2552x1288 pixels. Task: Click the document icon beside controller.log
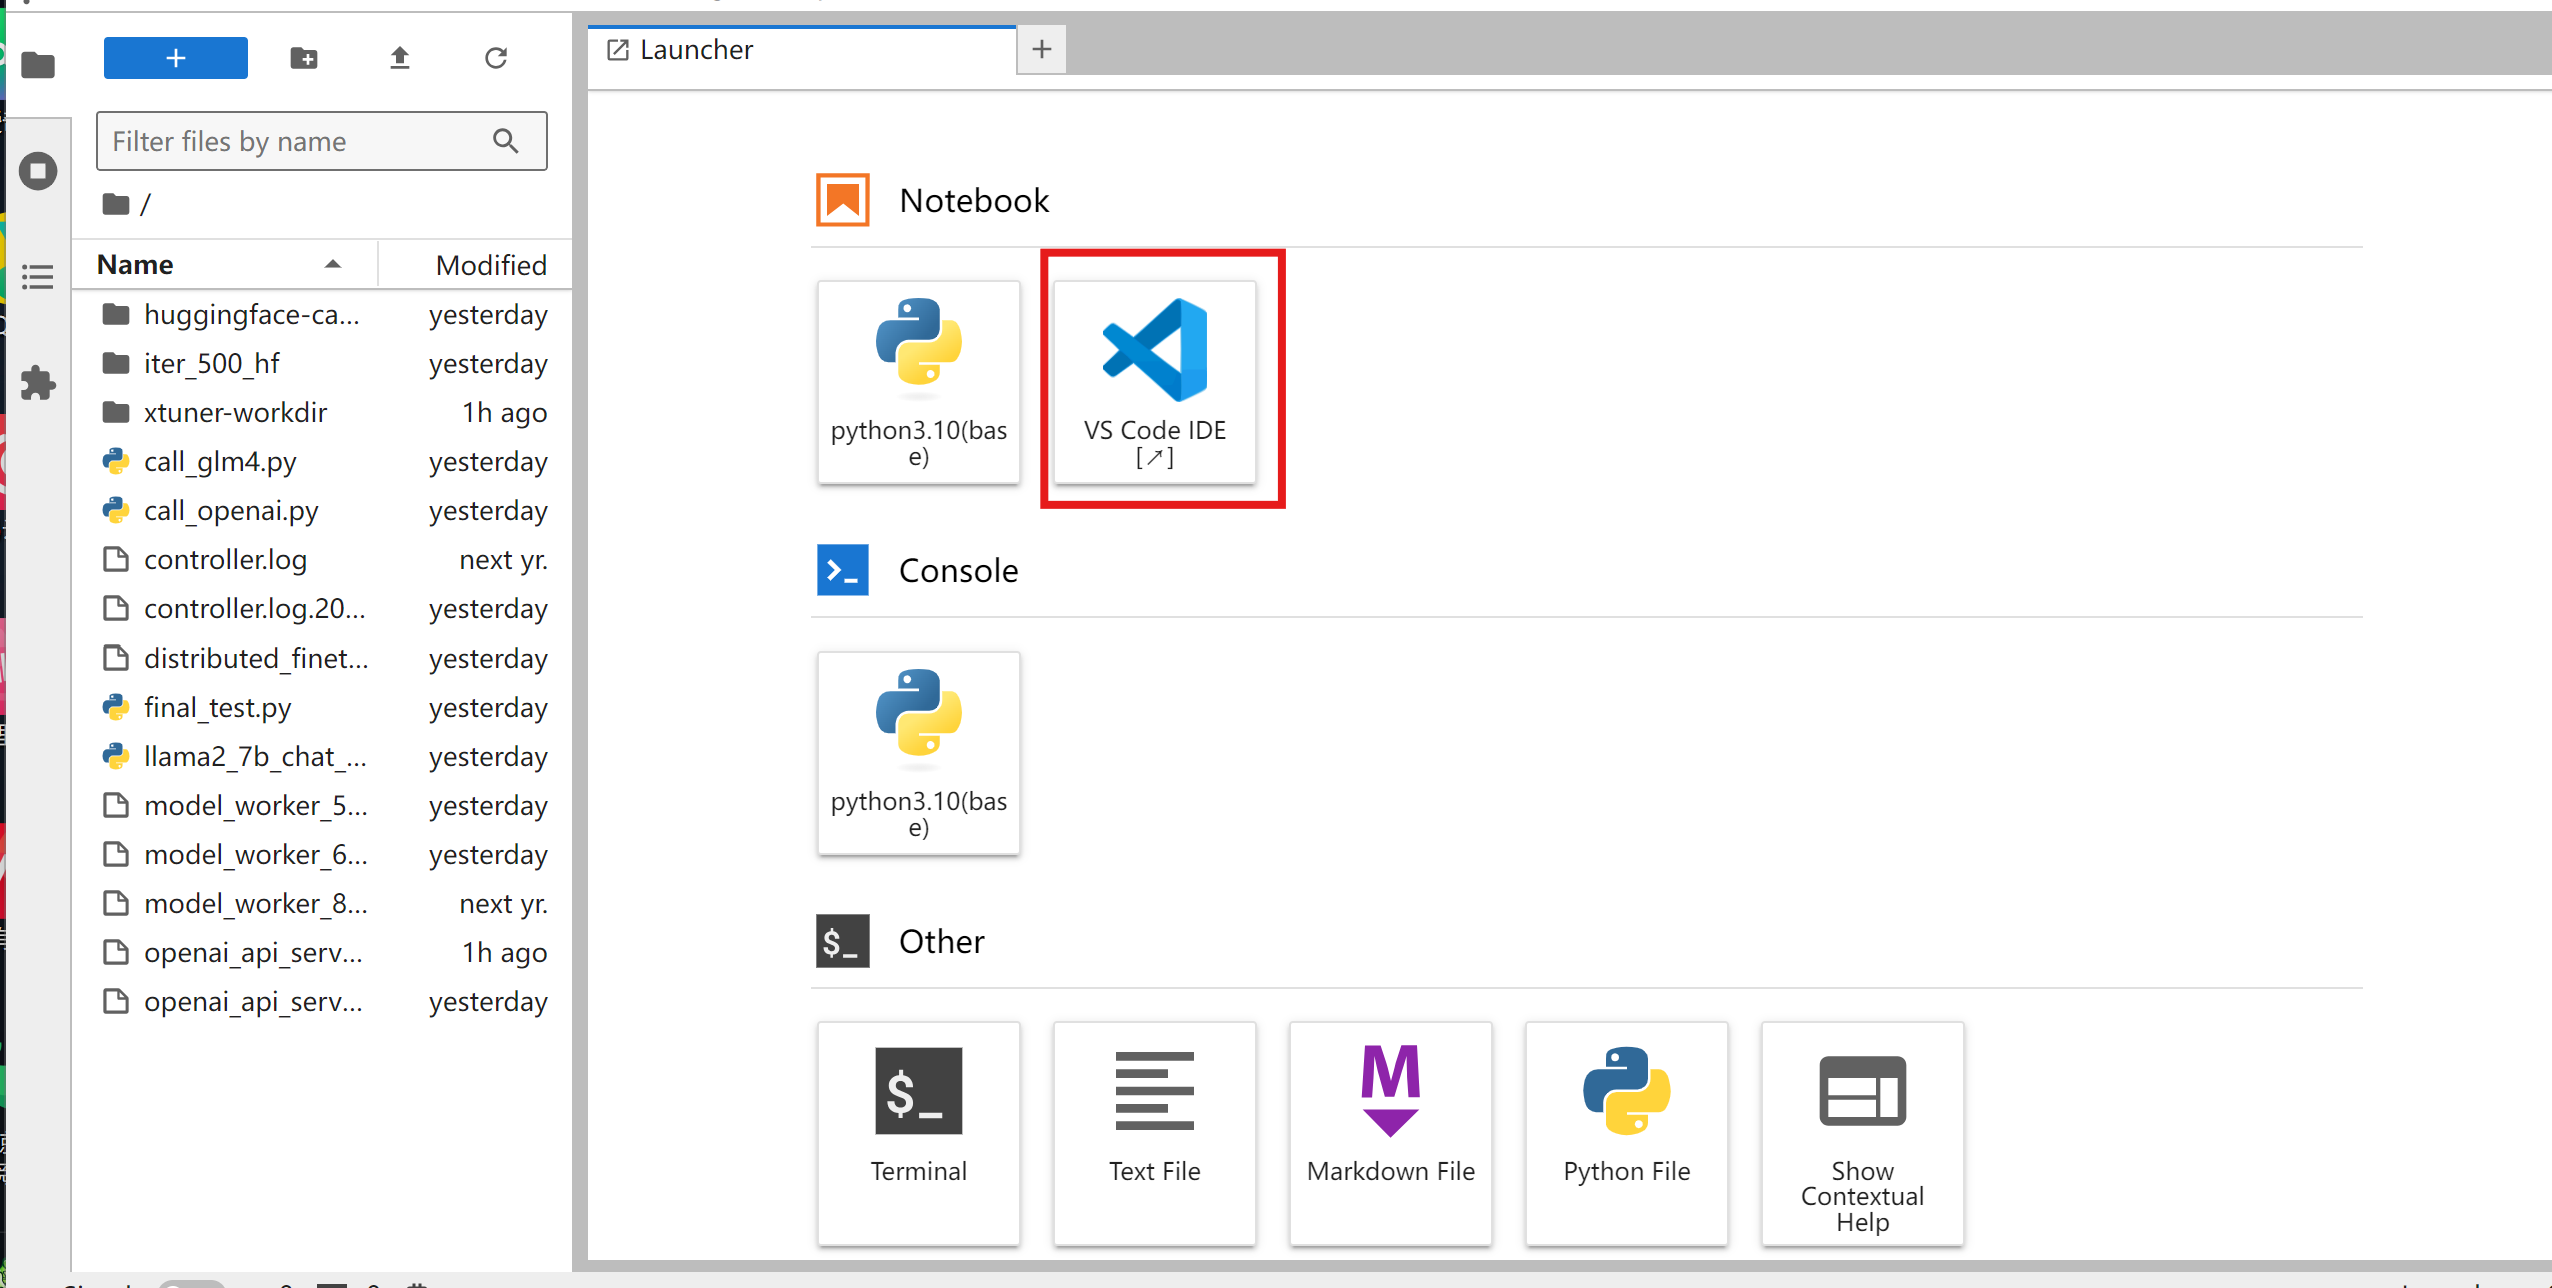(x=116, y=559)
